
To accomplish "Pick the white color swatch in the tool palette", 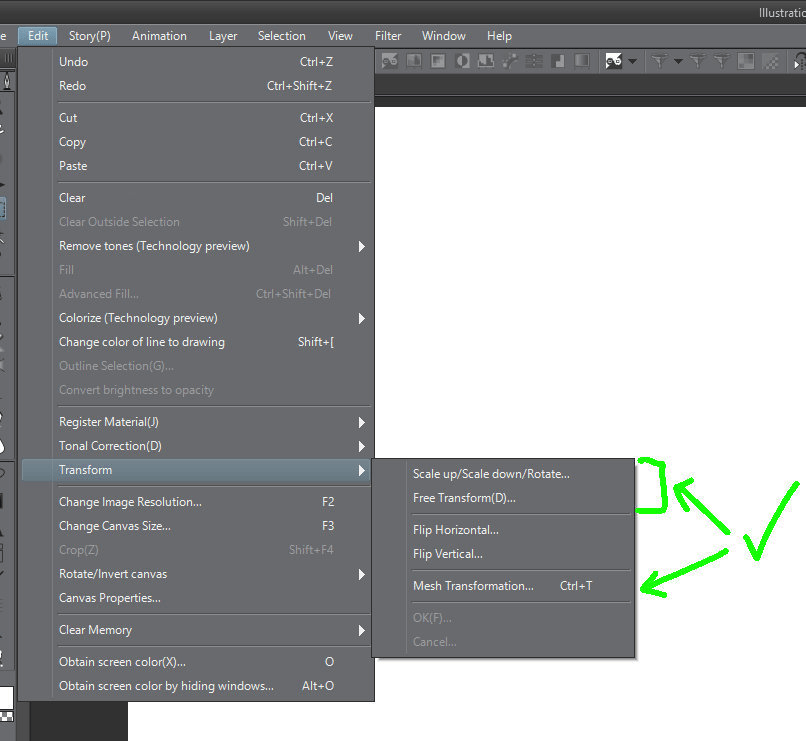I will point(7,696).
